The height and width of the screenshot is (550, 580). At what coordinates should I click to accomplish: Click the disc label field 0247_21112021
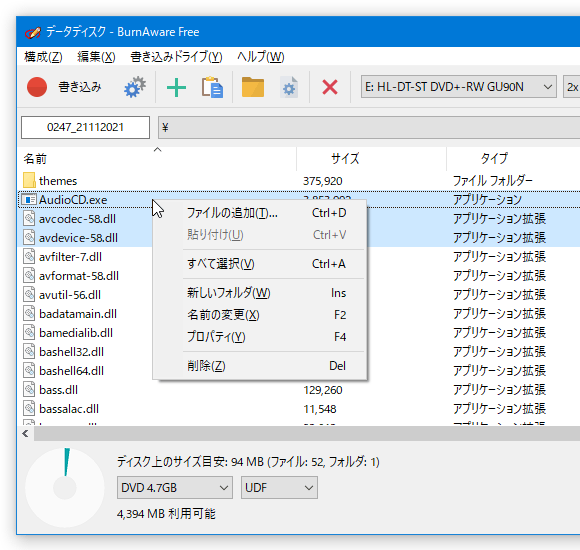pyautogui.click(x=85, y=127)
